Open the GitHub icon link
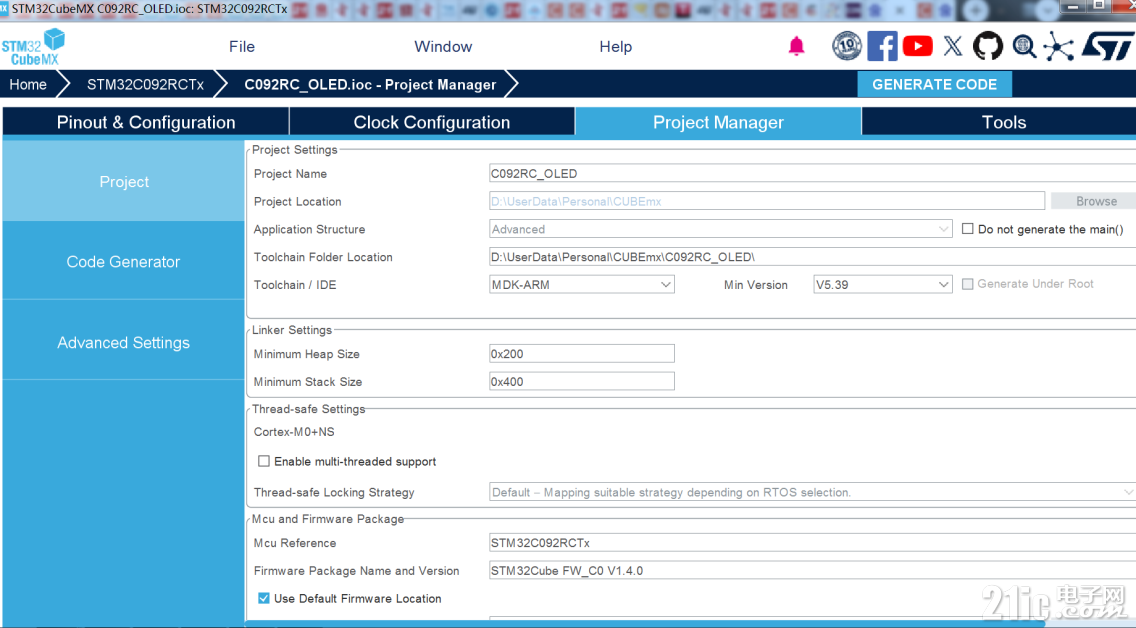Screen dimensions: 1136x628 pyautogui.click(x=987, y=46)
